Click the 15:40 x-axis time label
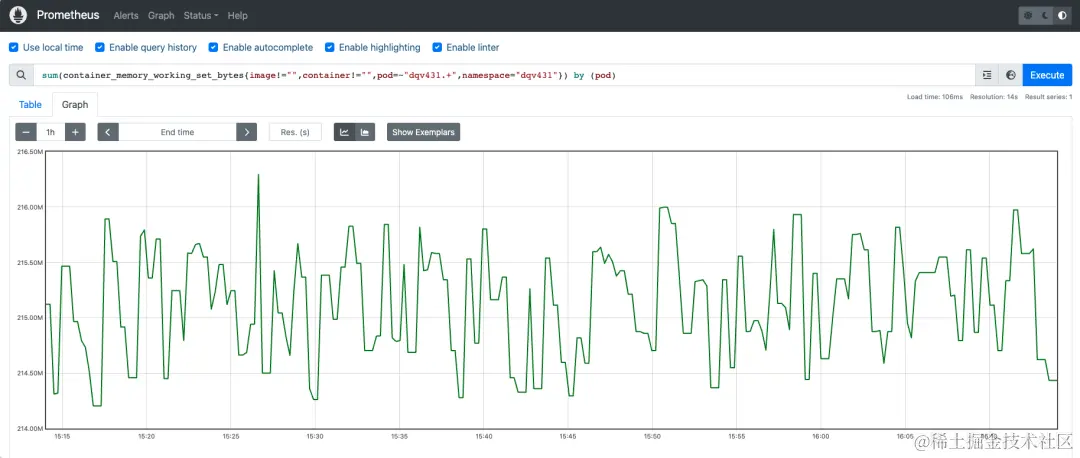 (x=484, y=436)
